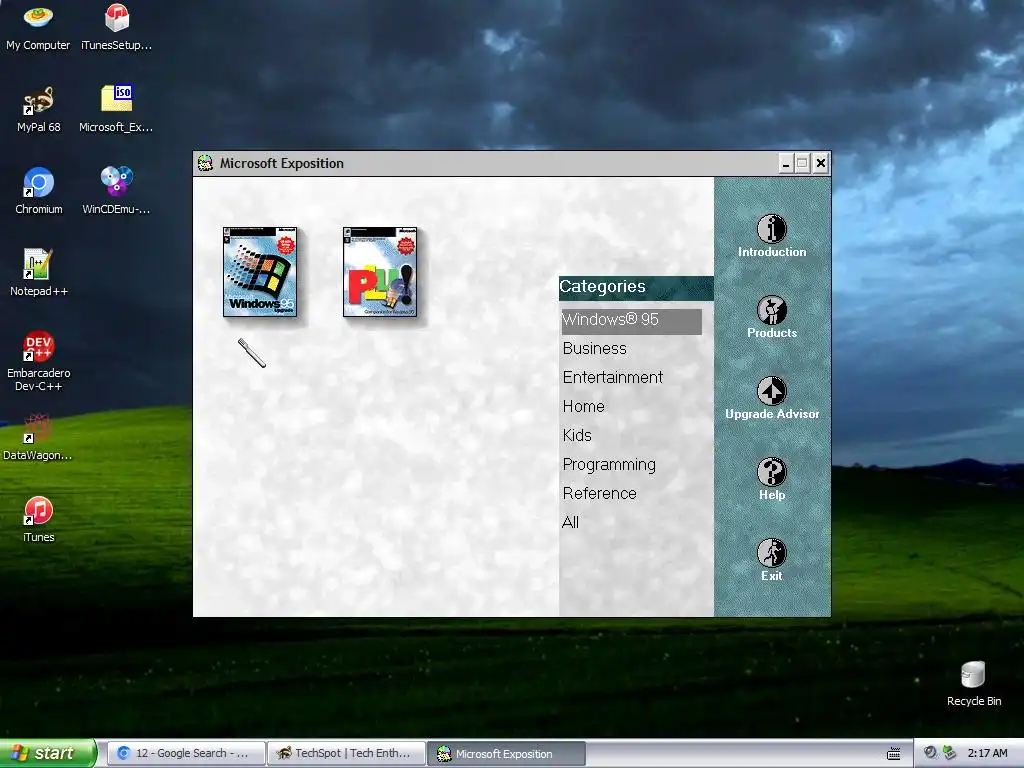Select the WinCDEmu desktop icon
Image resolution: width=1024 pixels, height=768 pixels.
[x=116, y=191]
